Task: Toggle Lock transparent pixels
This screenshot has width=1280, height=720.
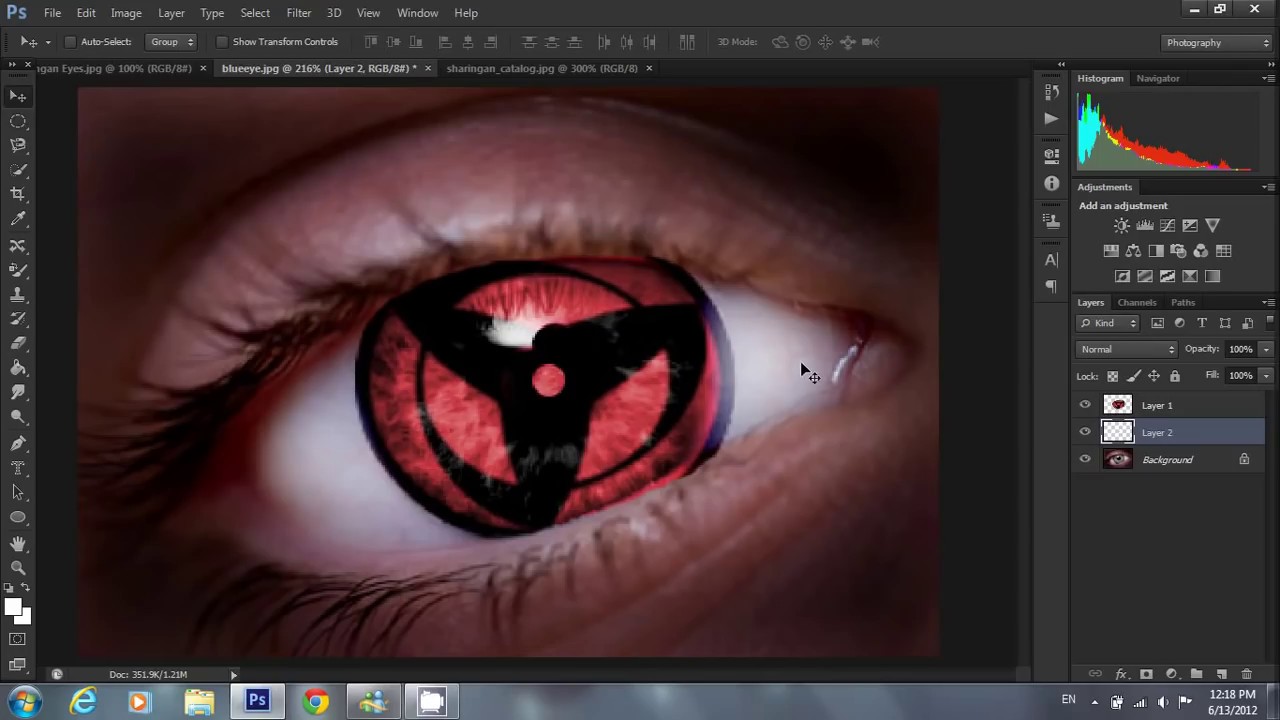Action: [1112, 376]
